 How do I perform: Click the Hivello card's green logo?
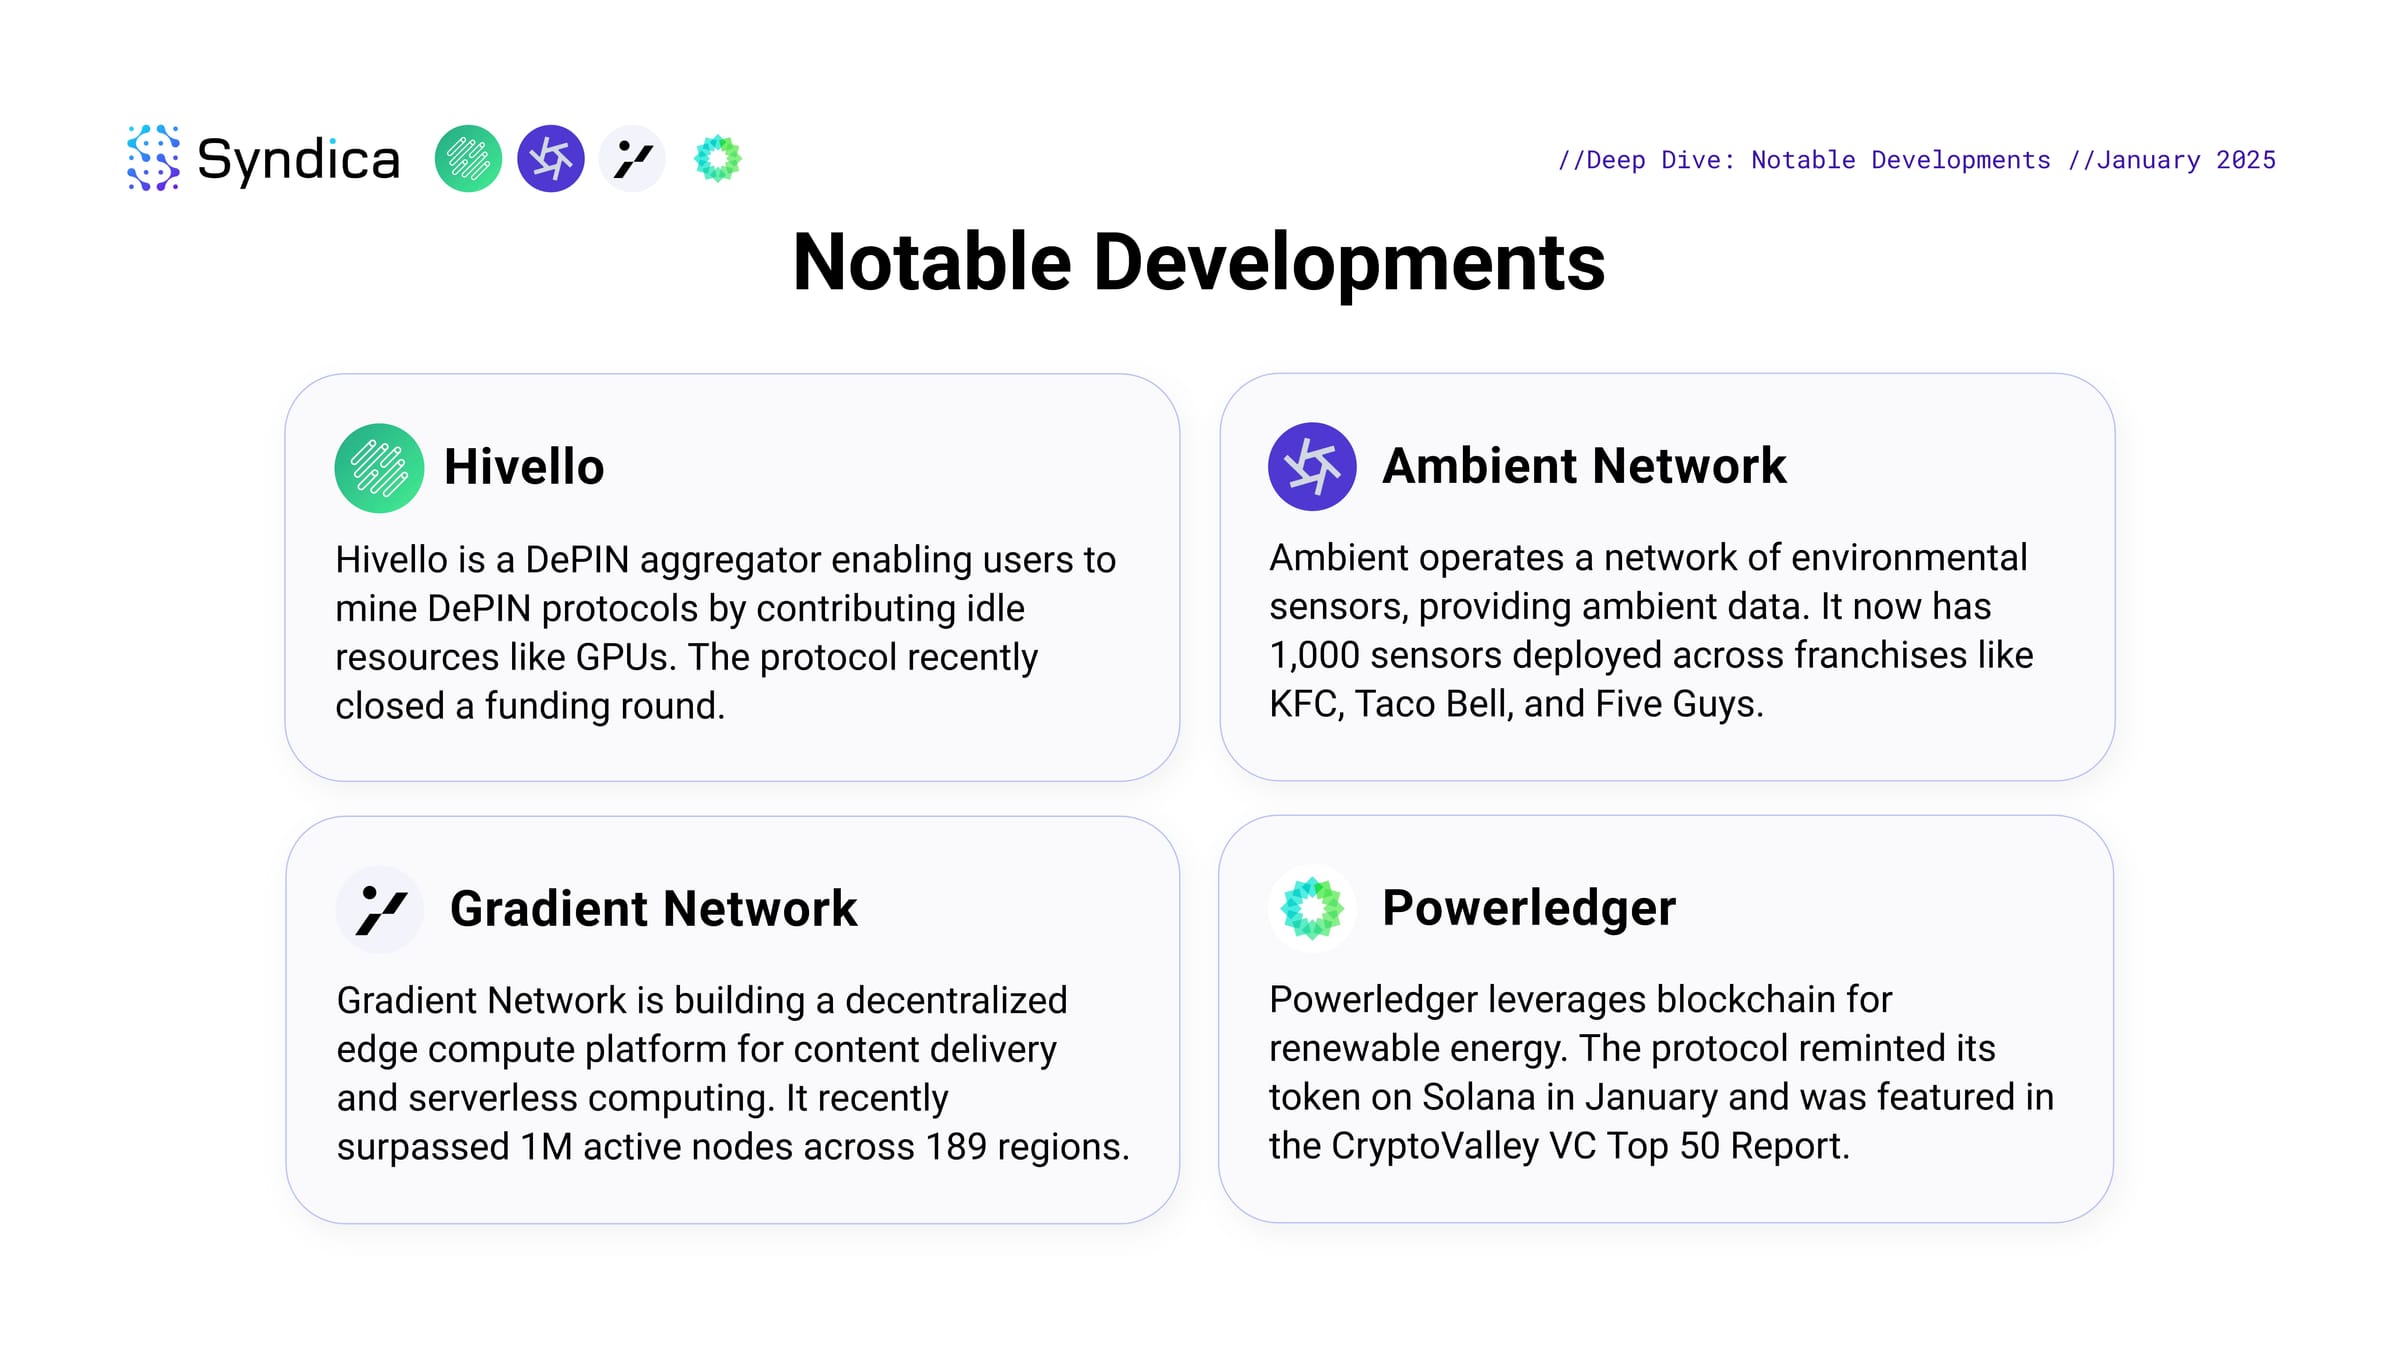point(379,468)
